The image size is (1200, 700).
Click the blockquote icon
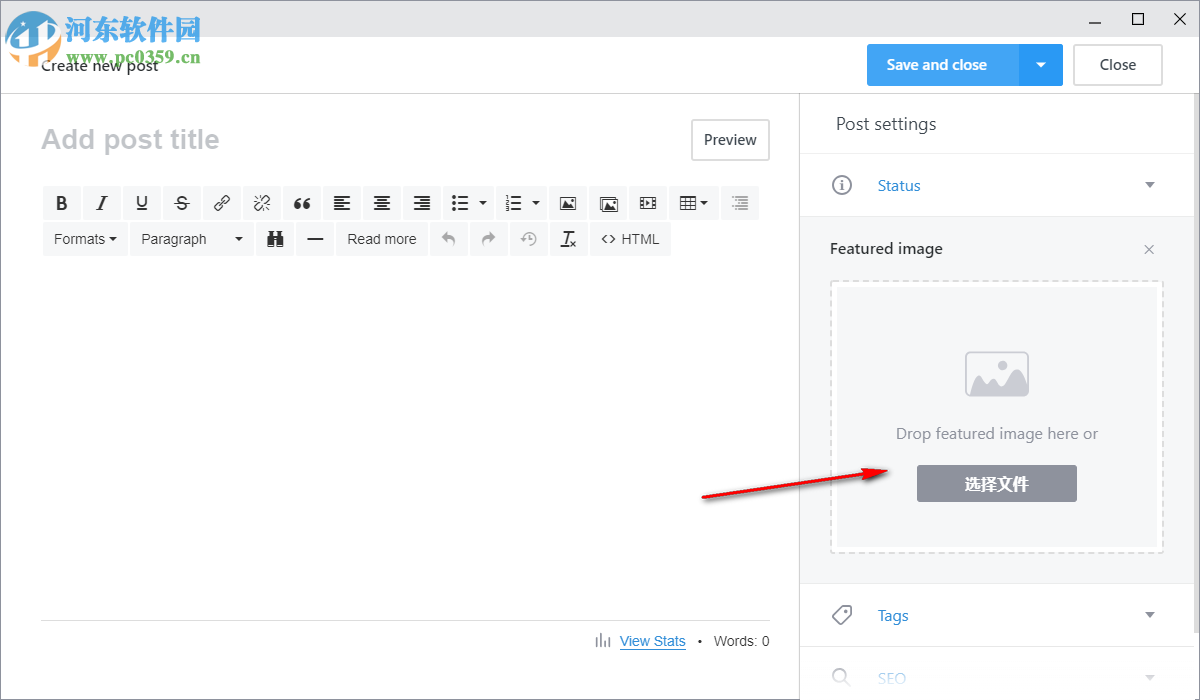[302, 203]
